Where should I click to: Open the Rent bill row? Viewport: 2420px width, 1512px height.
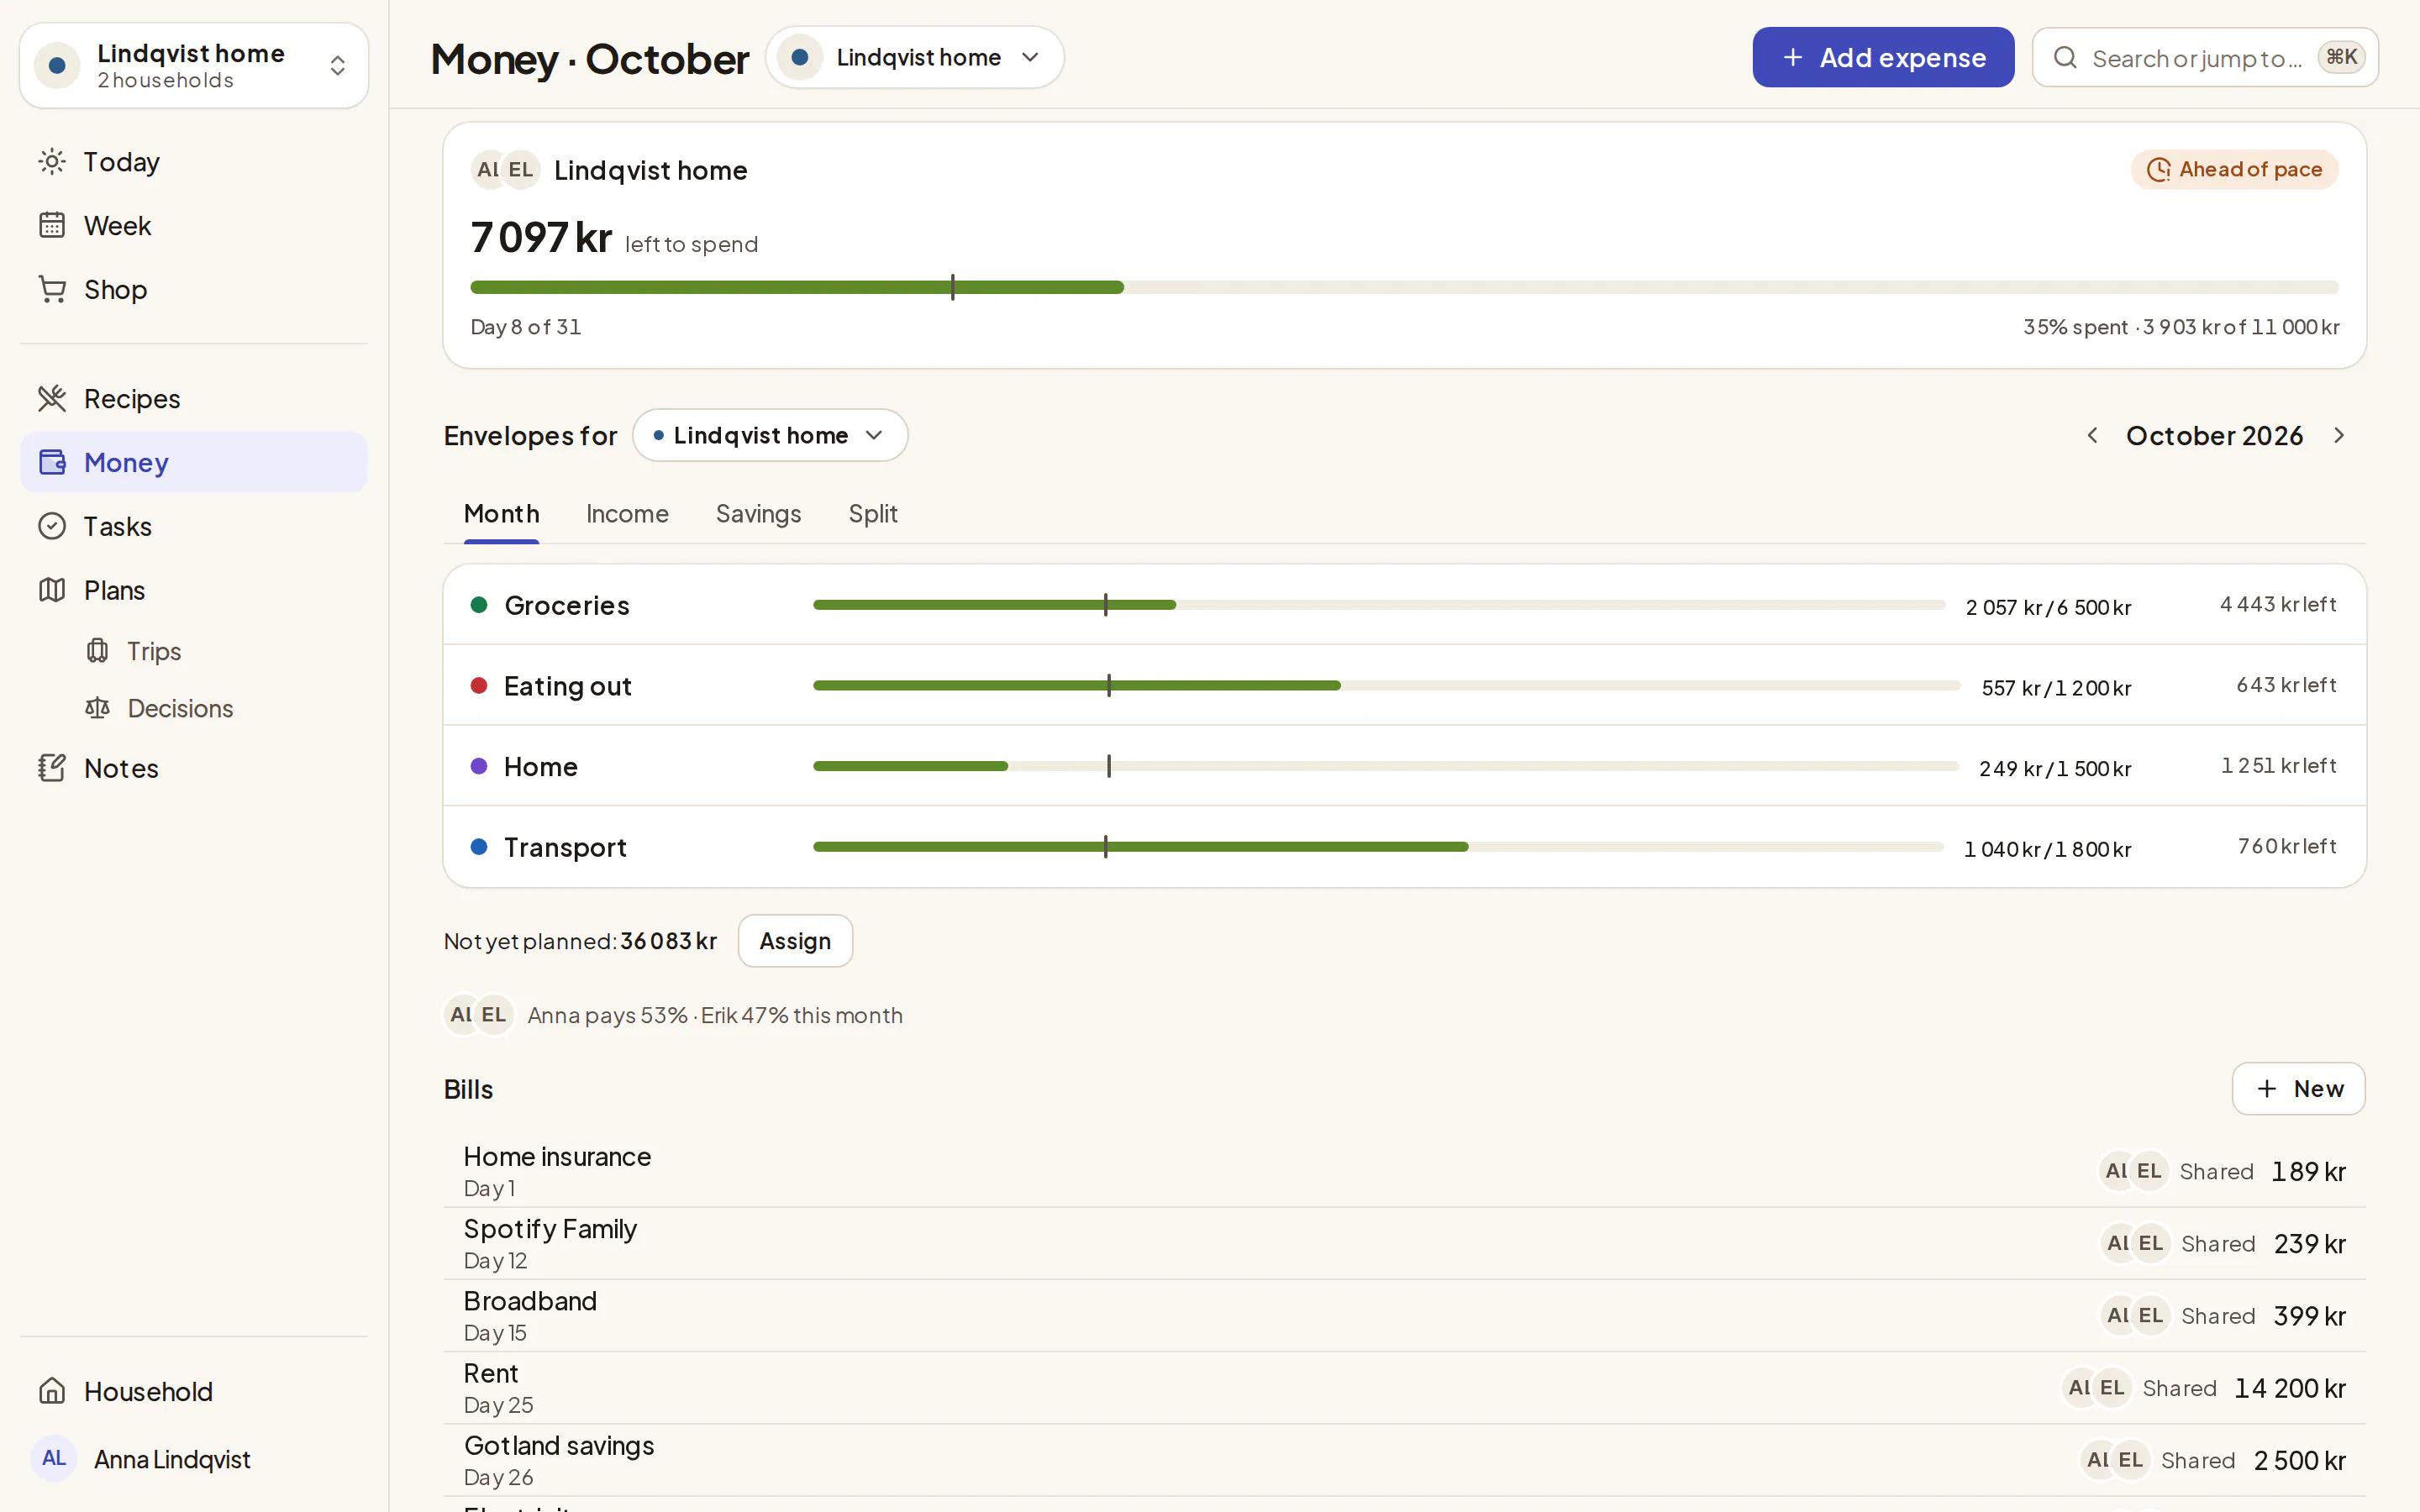tap(1404, 1388)
